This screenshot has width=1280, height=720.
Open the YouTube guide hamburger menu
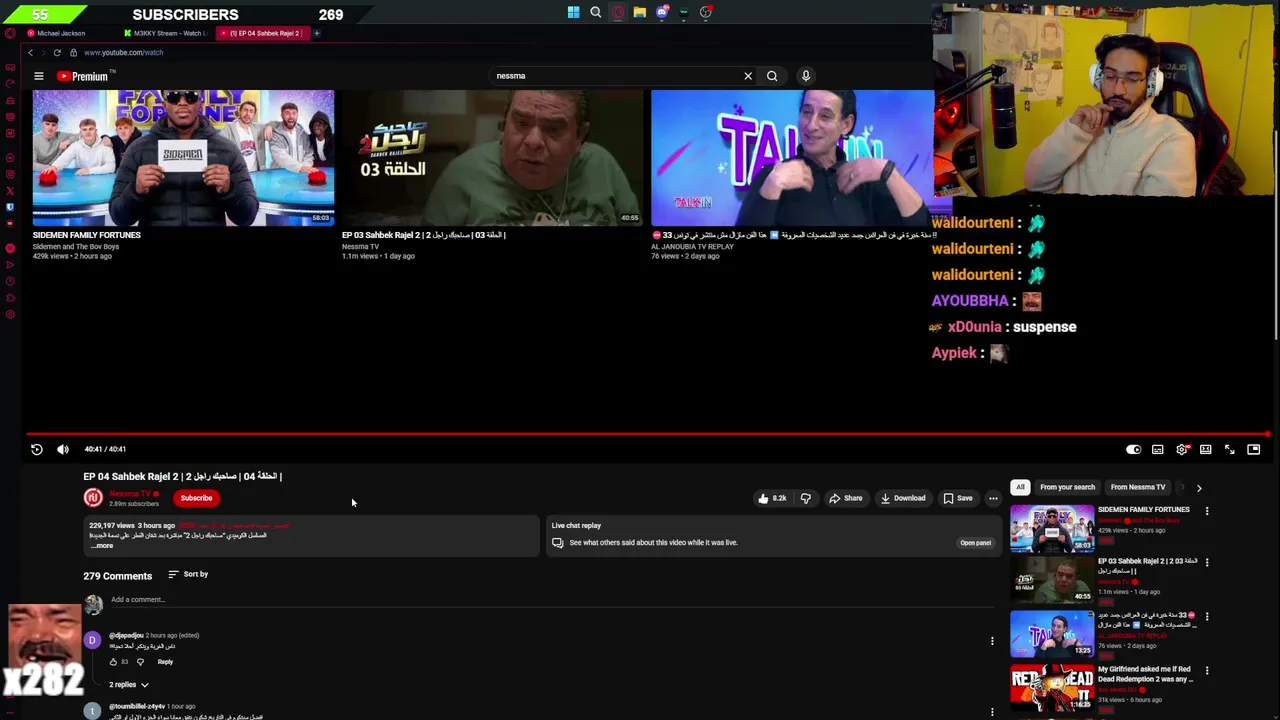point(39,76)
